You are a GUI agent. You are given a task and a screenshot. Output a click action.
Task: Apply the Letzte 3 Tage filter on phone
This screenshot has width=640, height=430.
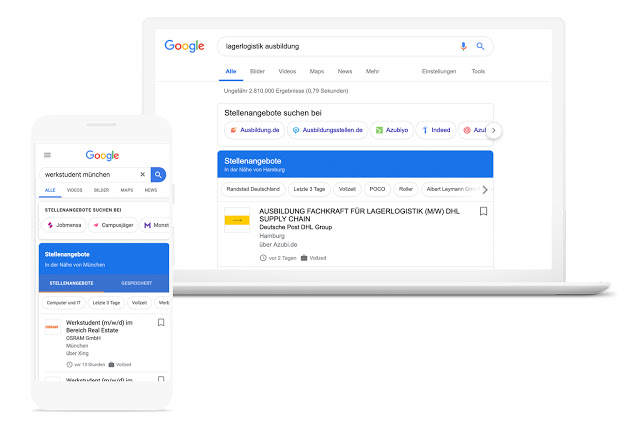coord(106,303)
